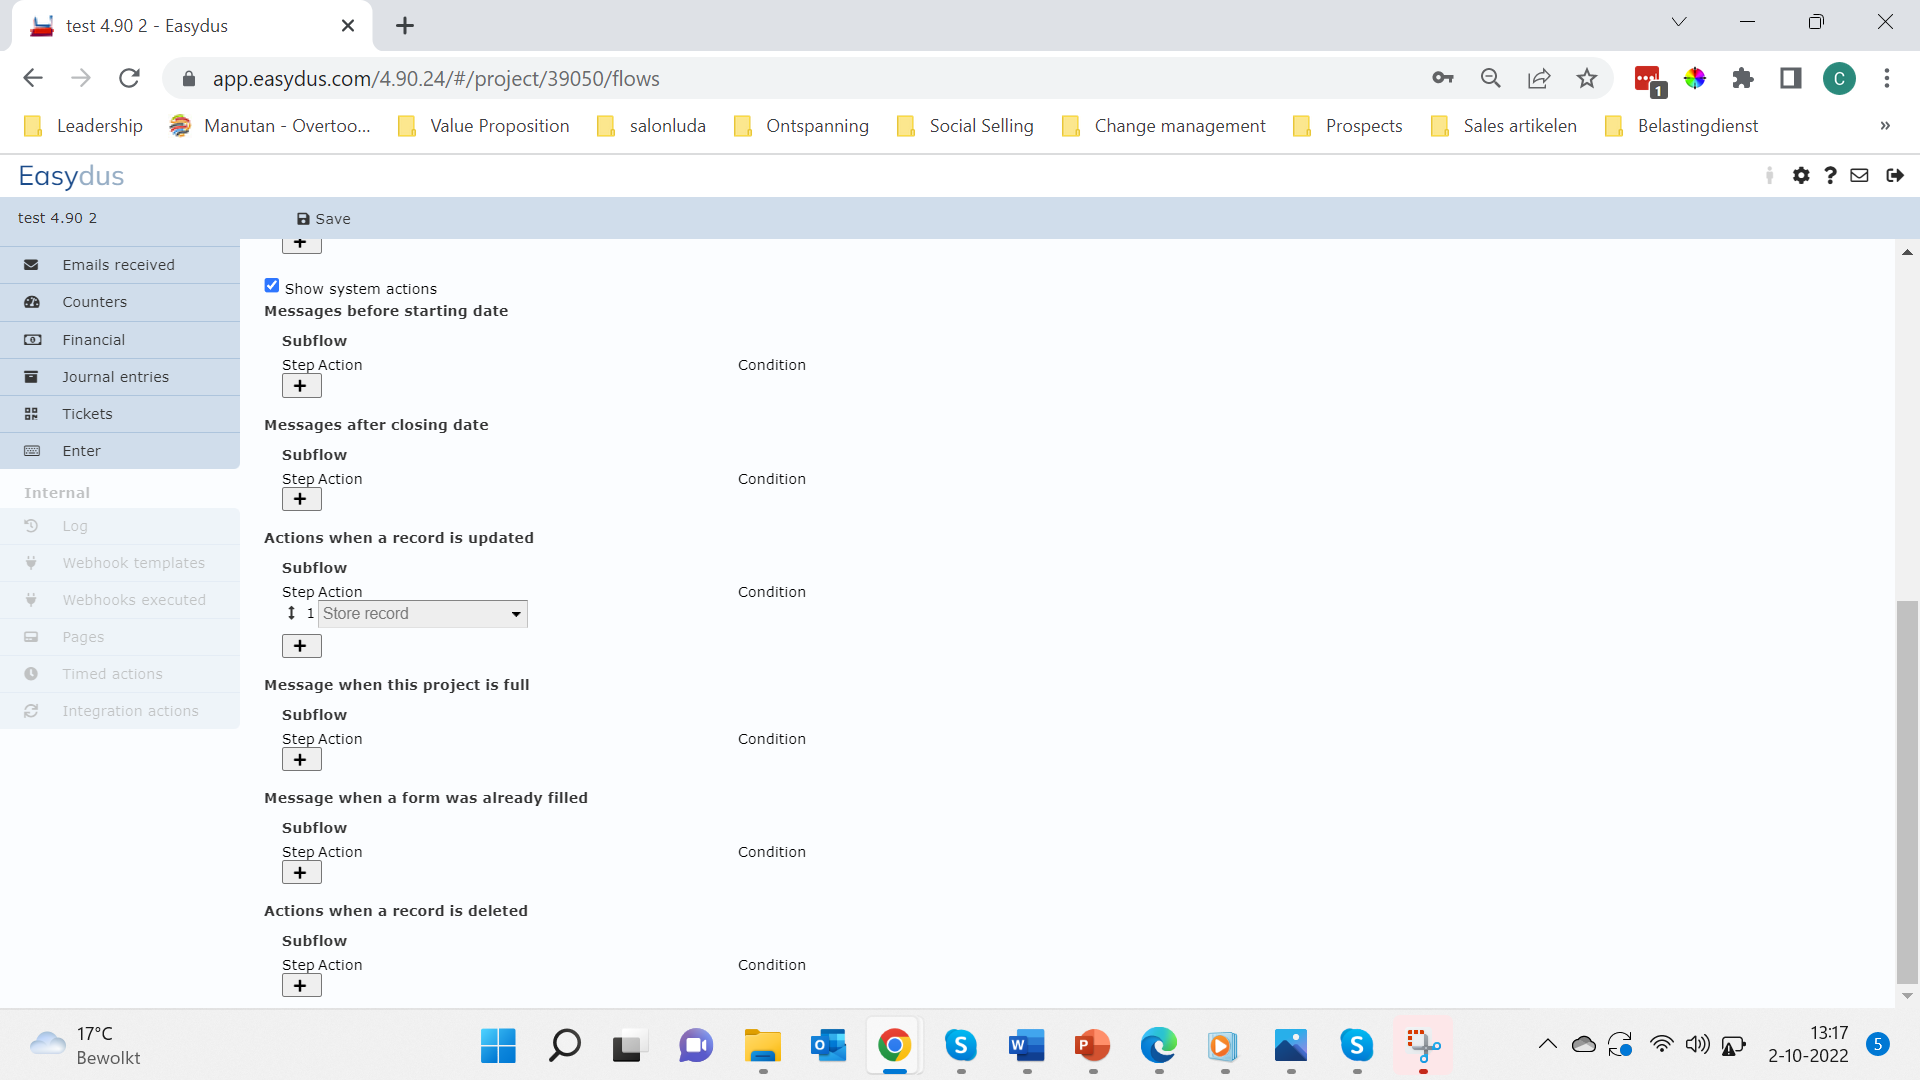Image resolution: width=1920 pixels, height=1080 pixels.
Task: Click the logout icon in header
Action: click(1895, 176)
